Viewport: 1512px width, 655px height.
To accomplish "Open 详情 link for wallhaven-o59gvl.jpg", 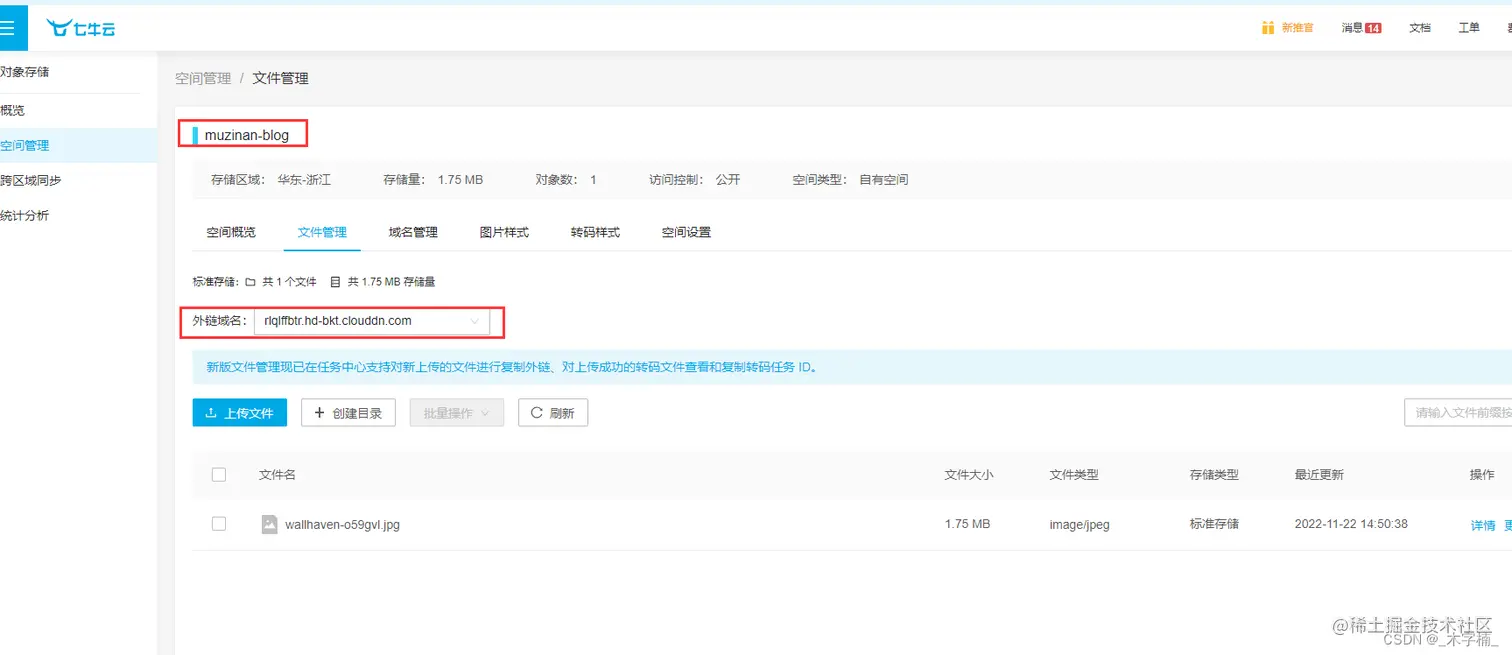I will [x=1483, y=525].
